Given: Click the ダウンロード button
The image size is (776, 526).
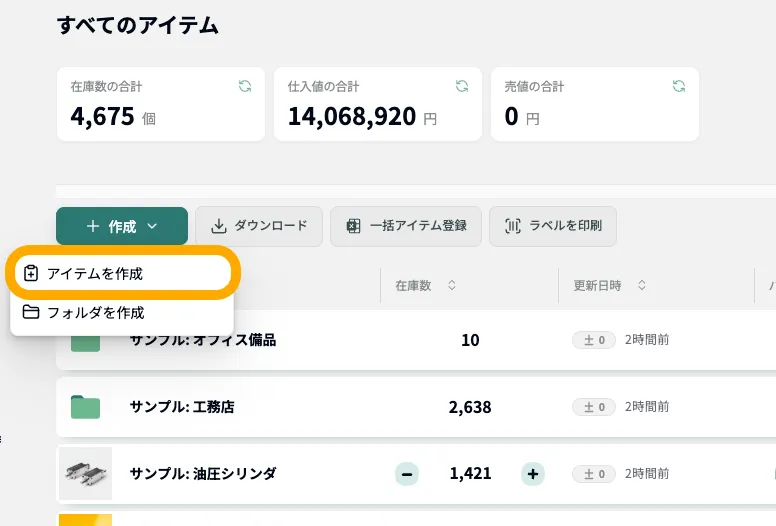Looking at the screenshot, I should point(259,226).
